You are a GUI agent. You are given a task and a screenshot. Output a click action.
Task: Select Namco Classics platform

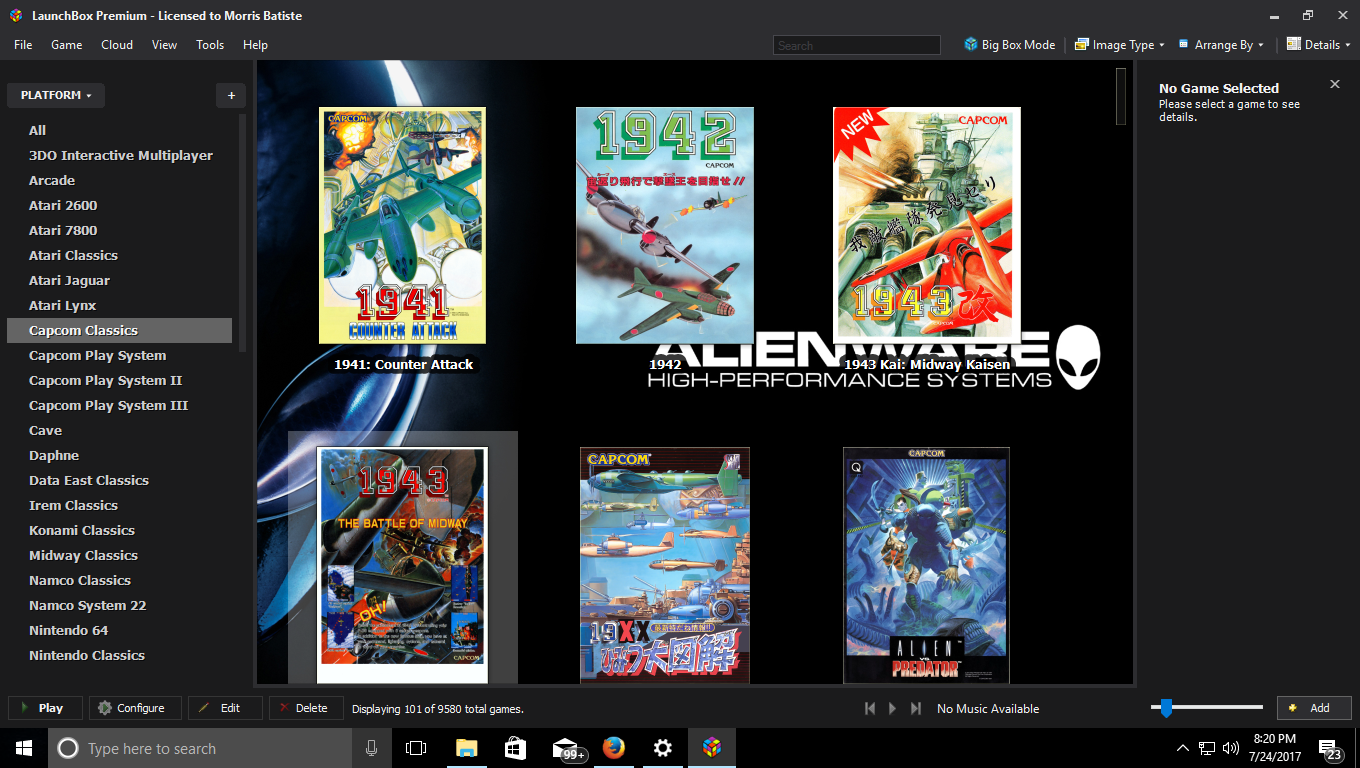click(x=119, y=580)
